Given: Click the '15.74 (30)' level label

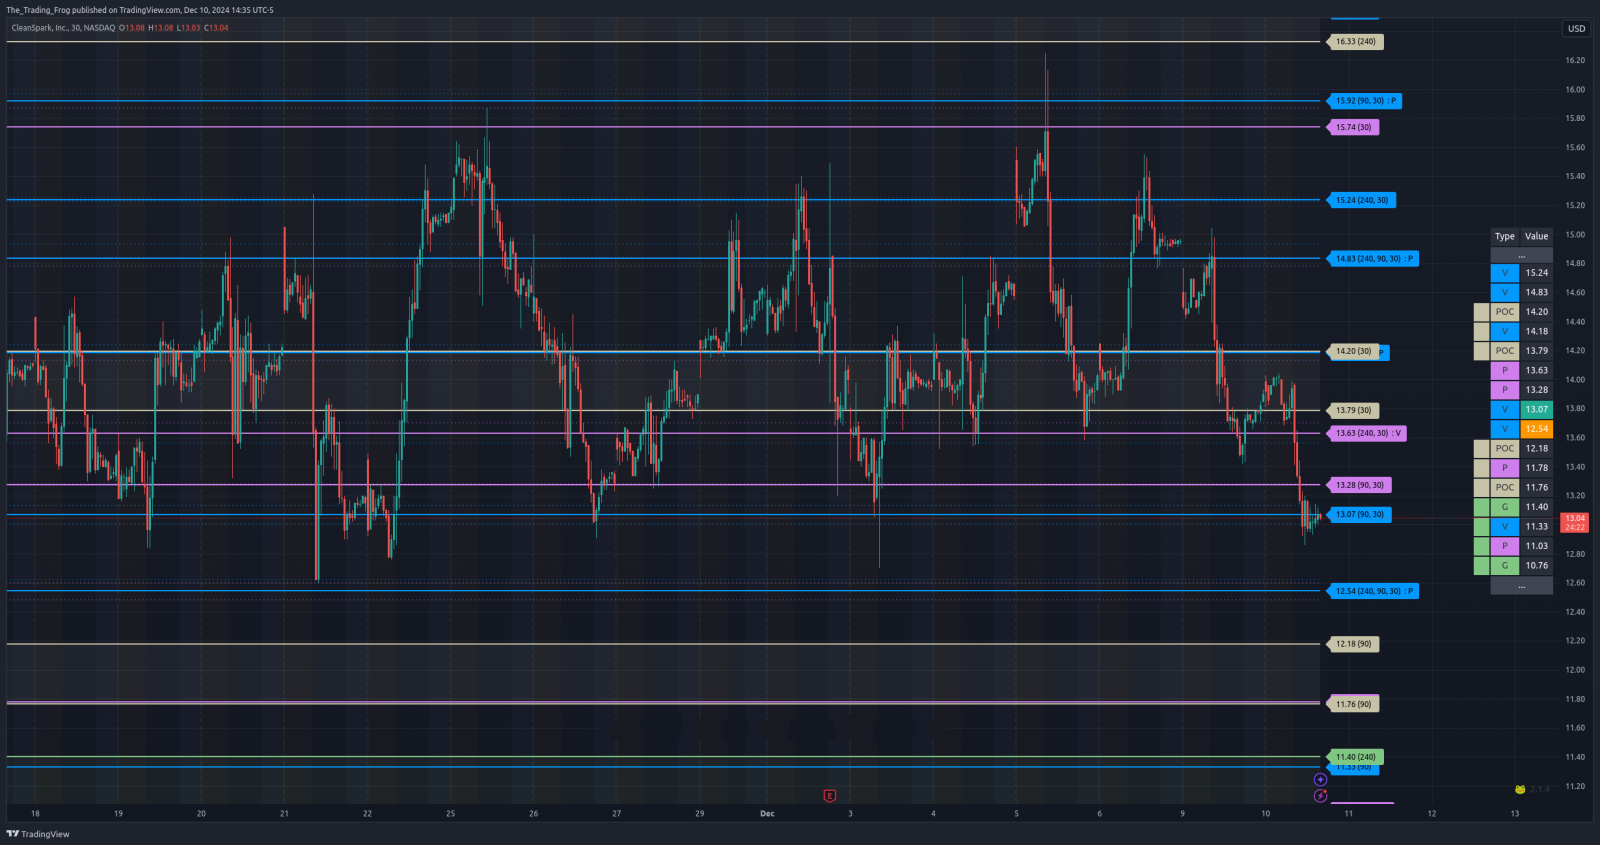Looking at the screenshot, I should point(1353,127).
